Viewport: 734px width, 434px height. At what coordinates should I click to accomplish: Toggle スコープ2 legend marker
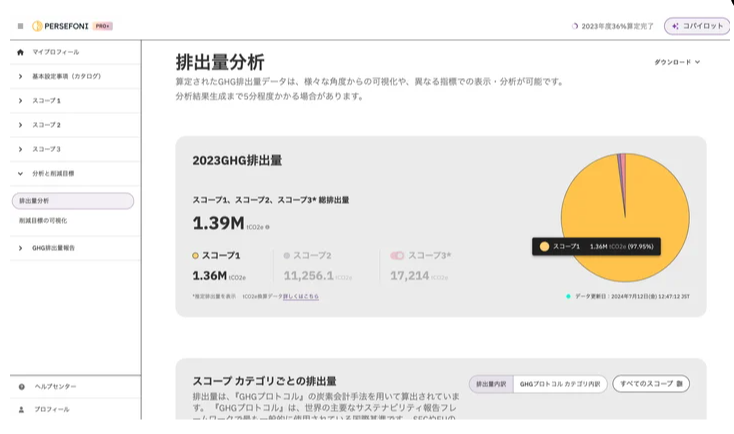point(287,256)
